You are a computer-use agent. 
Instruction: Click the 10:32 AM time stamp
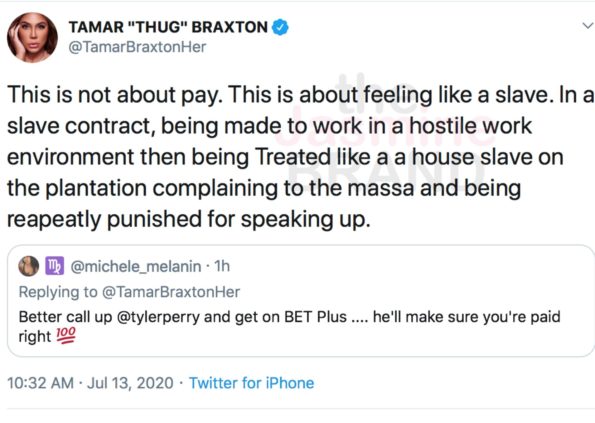click(x=41, y=383)
